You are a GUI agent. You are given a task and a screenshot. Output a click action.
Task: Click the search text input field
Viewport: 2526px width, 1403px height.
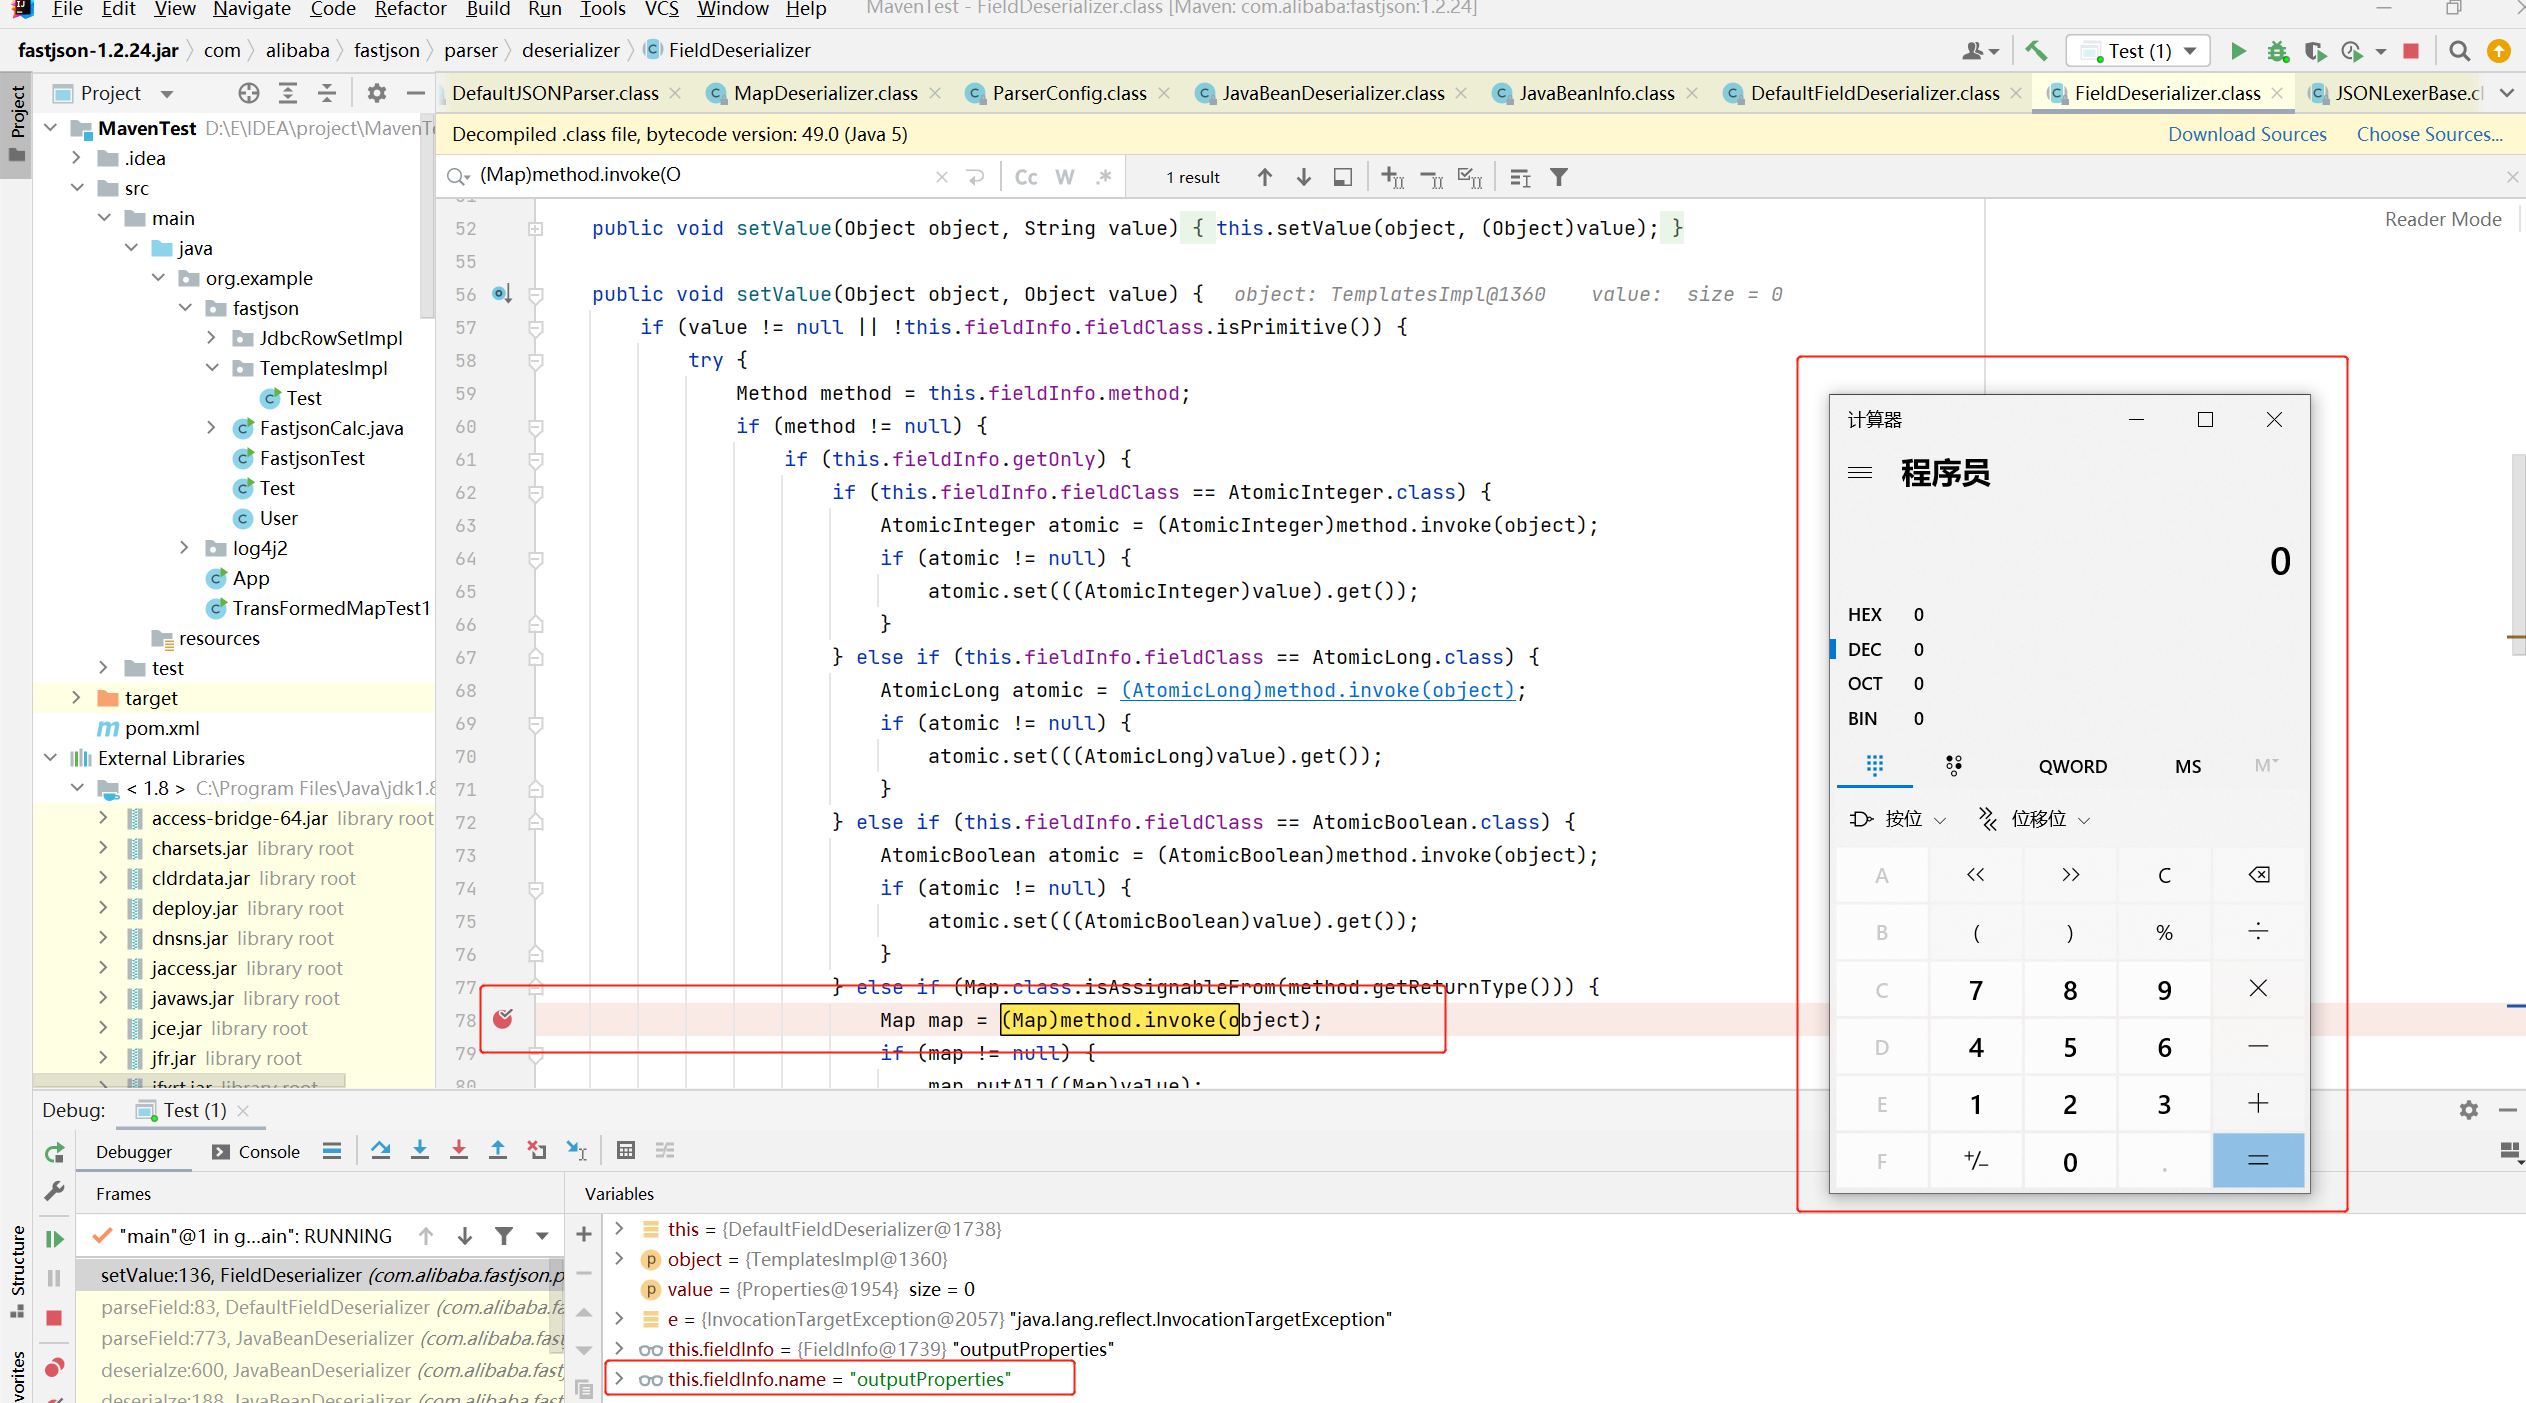700,175
